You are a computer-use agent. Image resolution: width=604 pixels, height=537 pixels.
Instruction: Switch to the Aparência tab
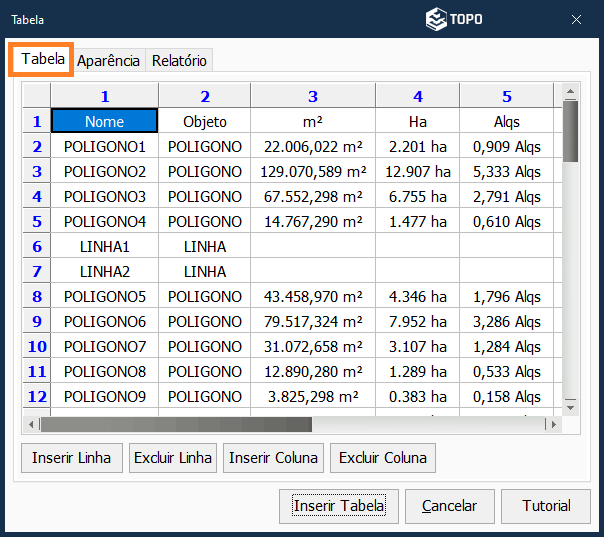pos(108,61)
